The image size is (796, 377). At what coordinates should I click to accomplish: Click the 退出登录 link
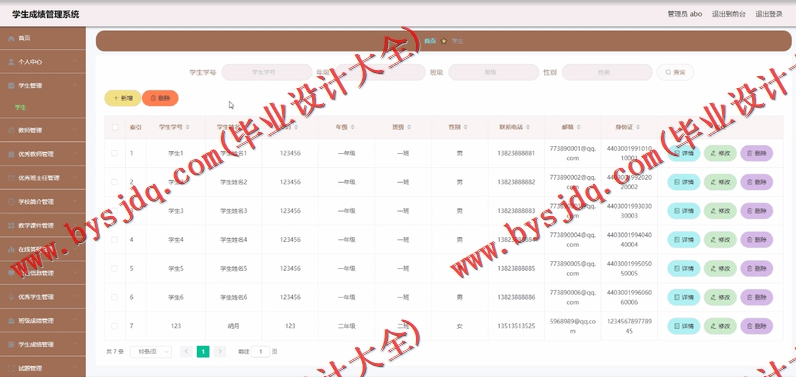click(x=769, y=14)
